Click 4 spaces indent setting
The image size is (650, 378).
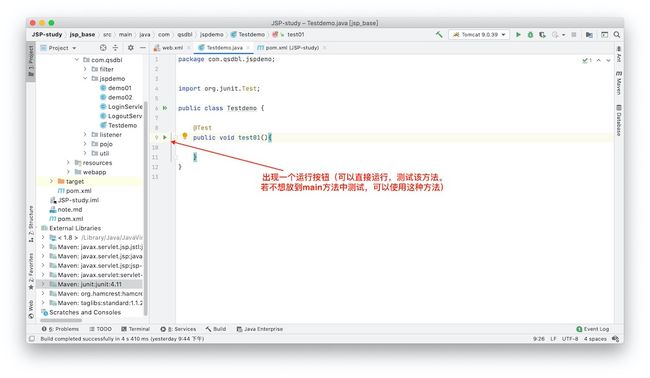tap(595, 339)
